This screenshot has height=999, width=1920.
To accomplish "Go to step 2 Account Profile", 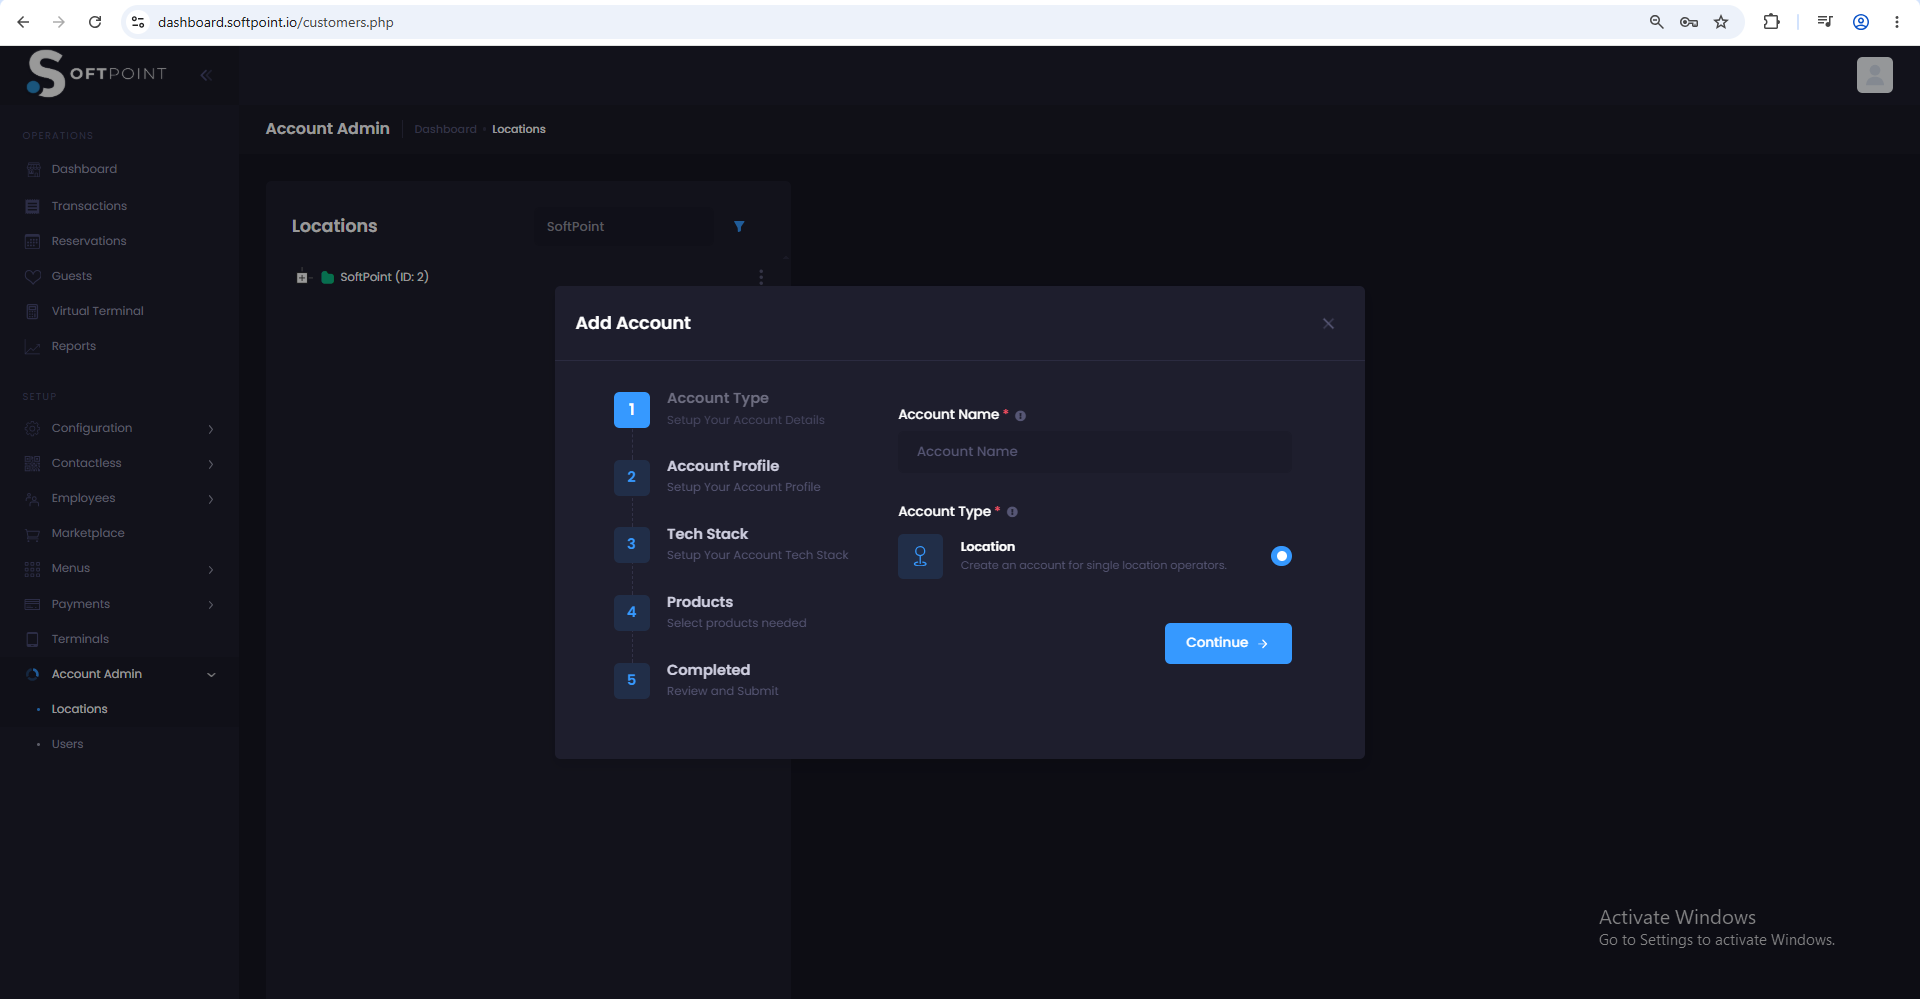I will tap(718, 477).
